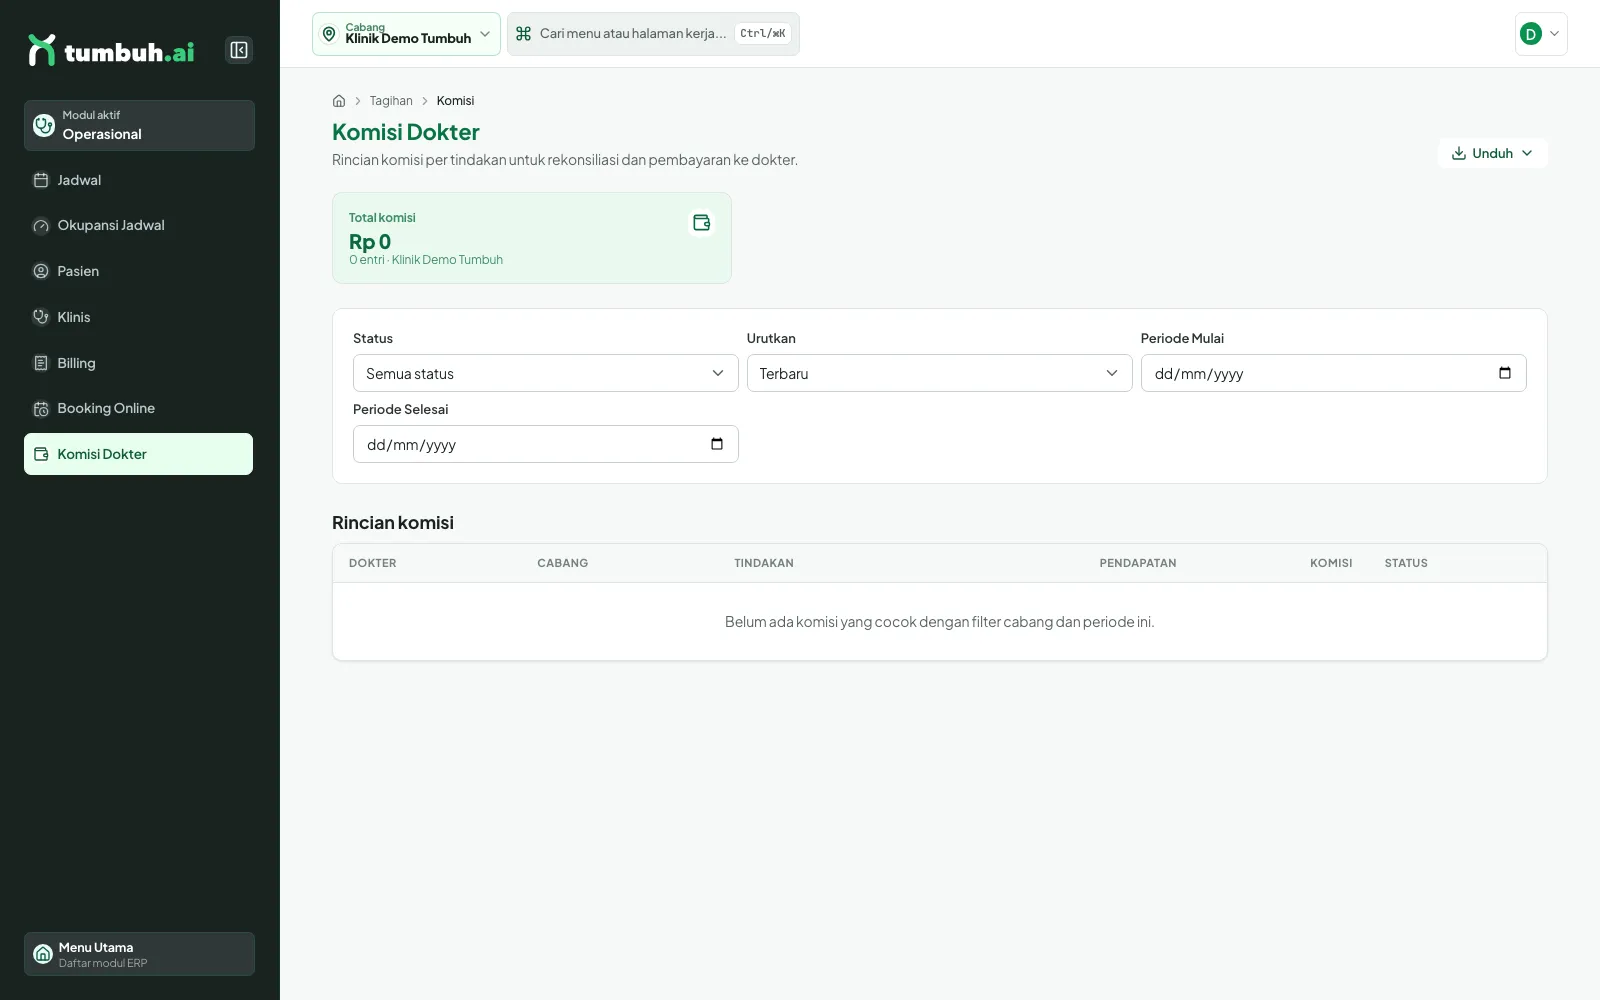Click the wallet icon in Total komisi card
This screenshot has width=1600, height=1000.
[x=702, y=222]
